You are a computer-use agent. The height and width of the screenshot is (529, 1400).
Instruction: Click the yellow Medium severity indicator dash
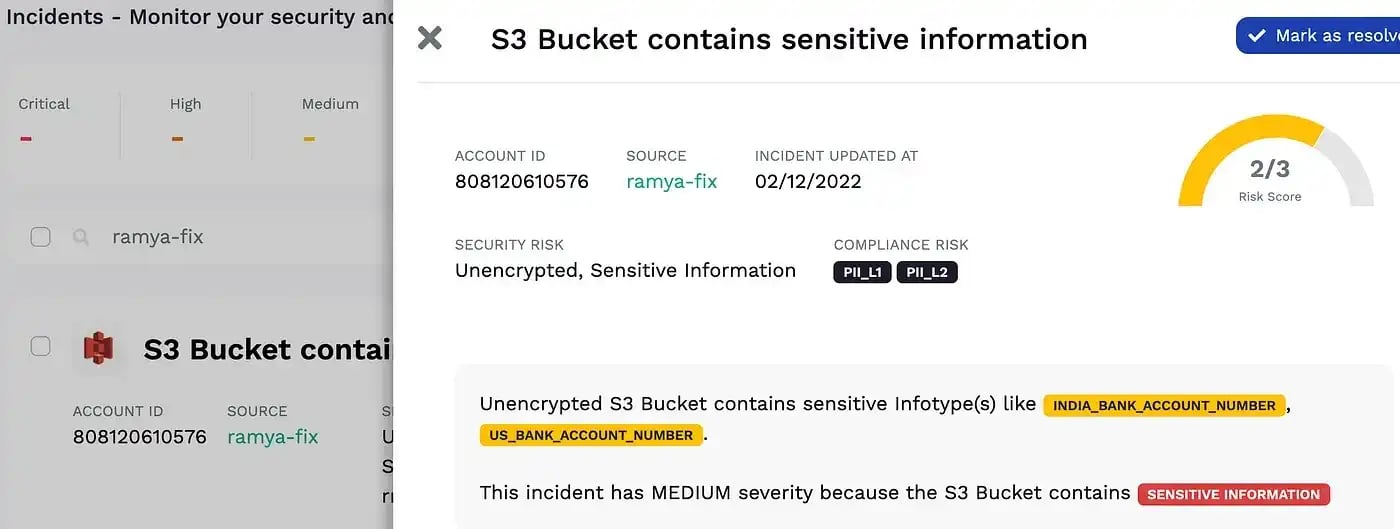pos(309,139)
